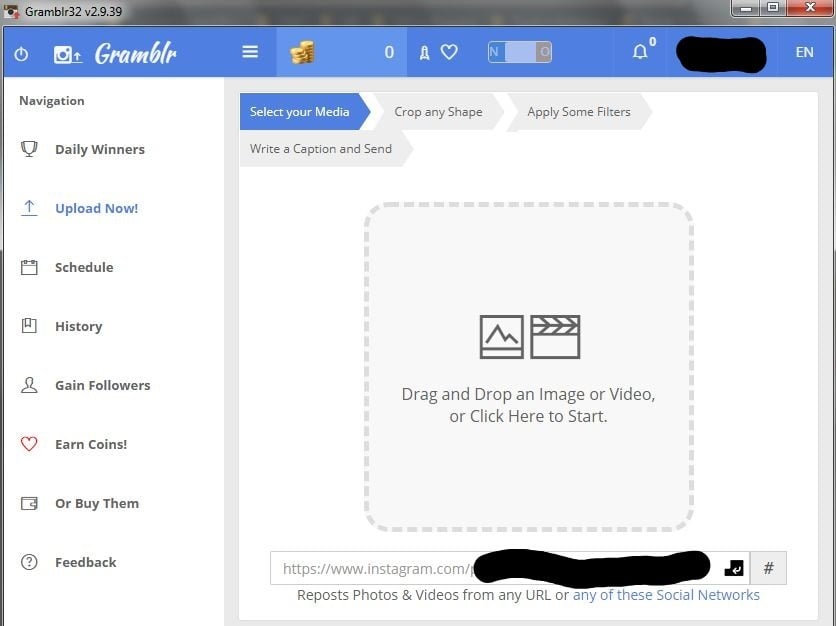Open Gain Followers in navigation
The height and width of the screenshot is (626, 836).
[x=102, y=386]
